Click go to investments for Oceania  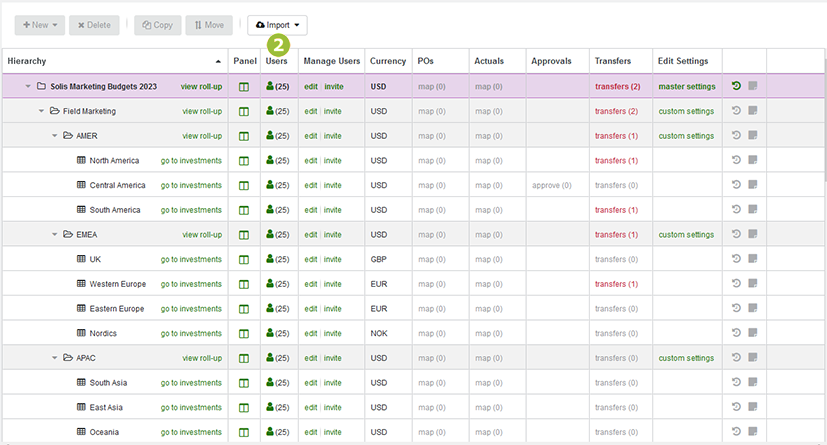point(191,432)
